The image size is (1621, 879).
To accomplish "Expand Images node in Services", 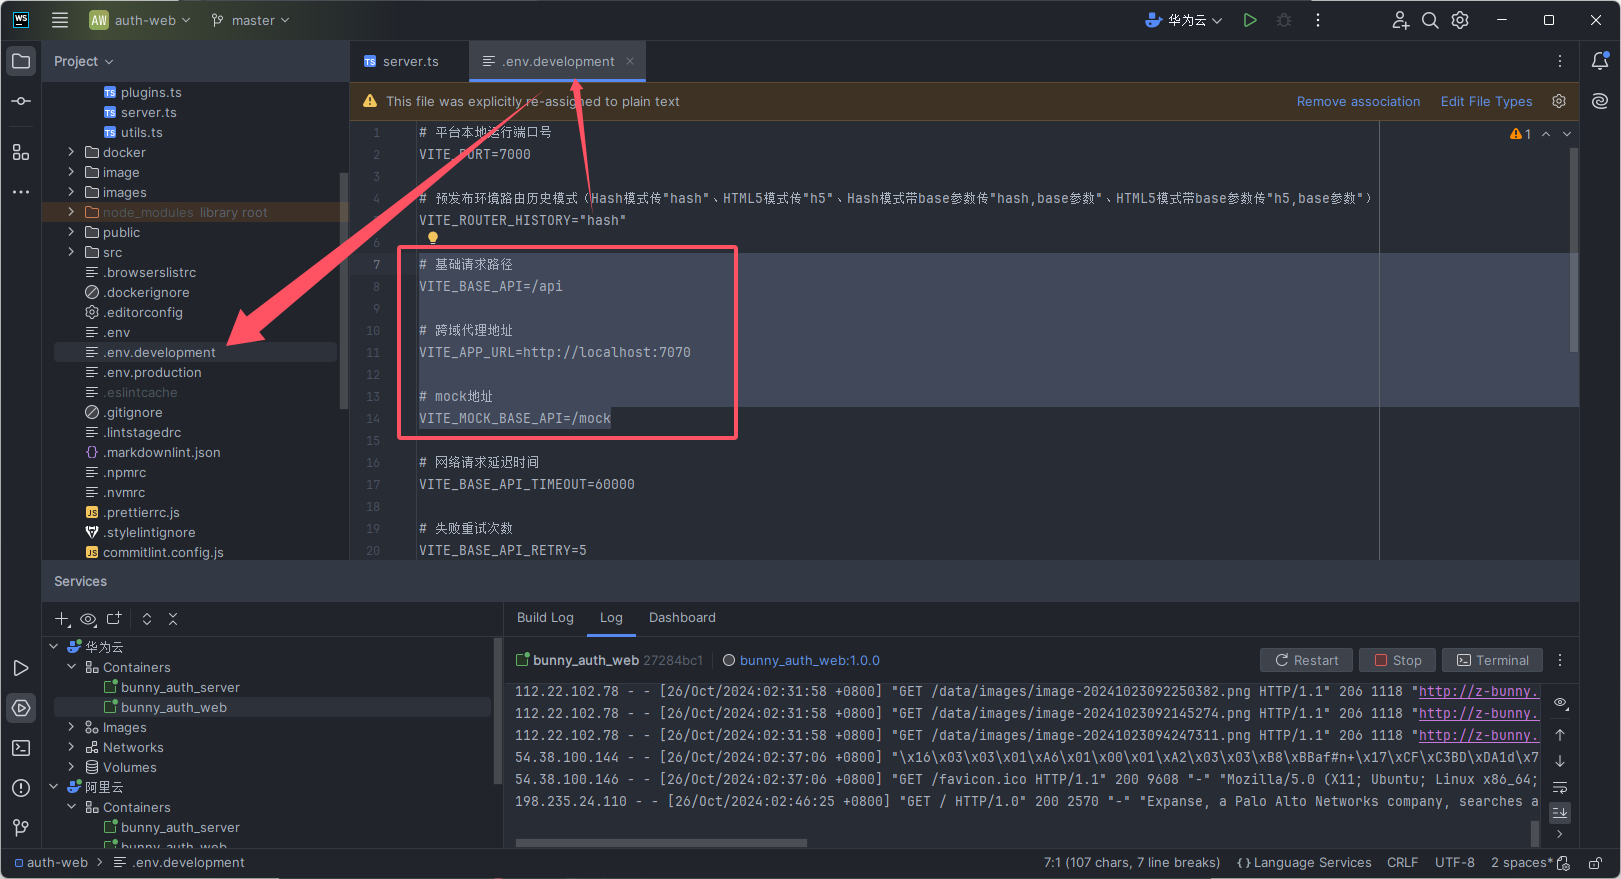I will (71, 727).
